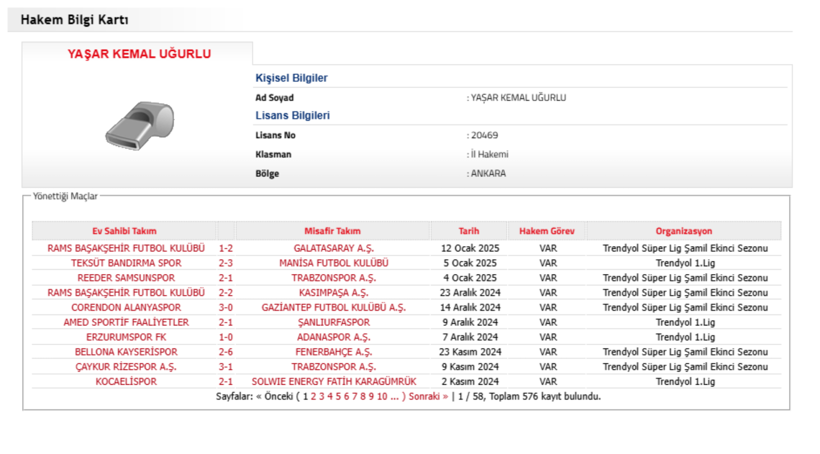
Task: Select FENERBAHÇE A.Ş. in away team column
Action: click(x=333, y=352)
